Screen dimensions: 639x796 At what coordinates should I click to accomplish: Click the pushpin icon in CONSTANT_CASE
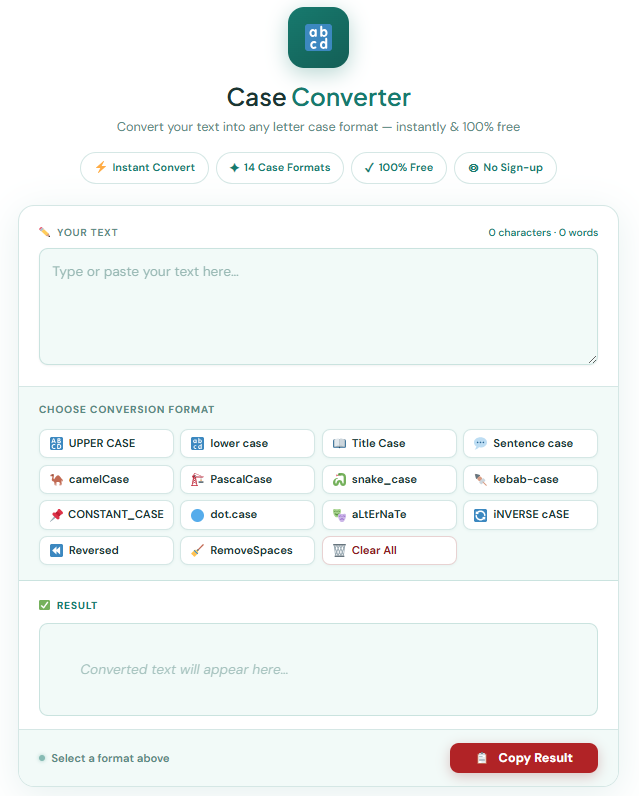coord(56,515)
